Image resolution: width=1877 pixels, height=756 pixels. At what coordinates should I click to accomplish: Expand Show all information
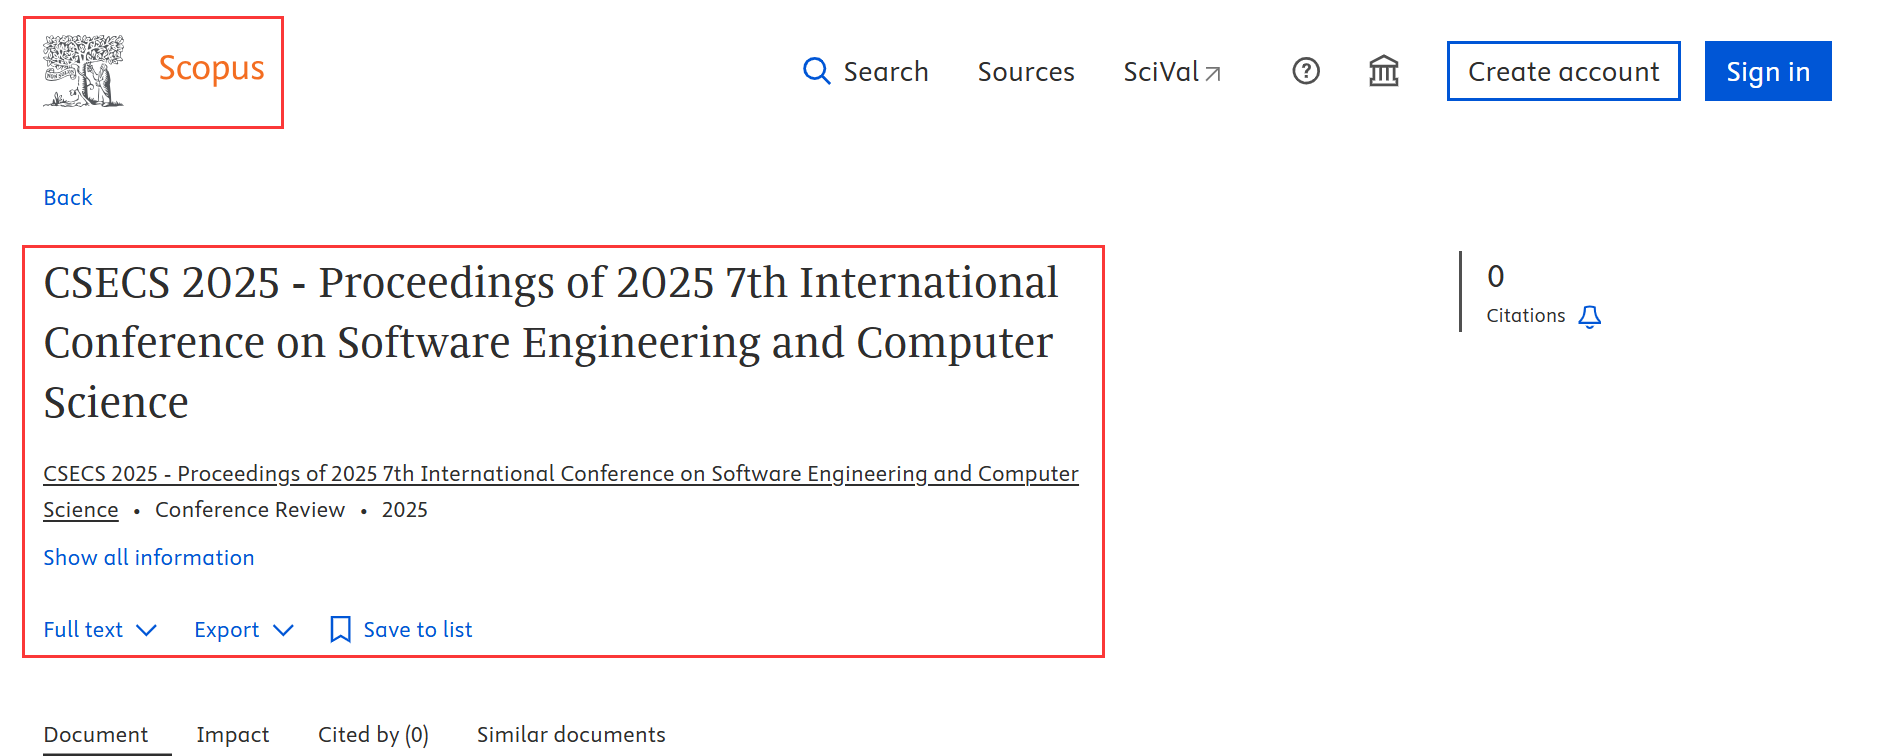point(148,557)
